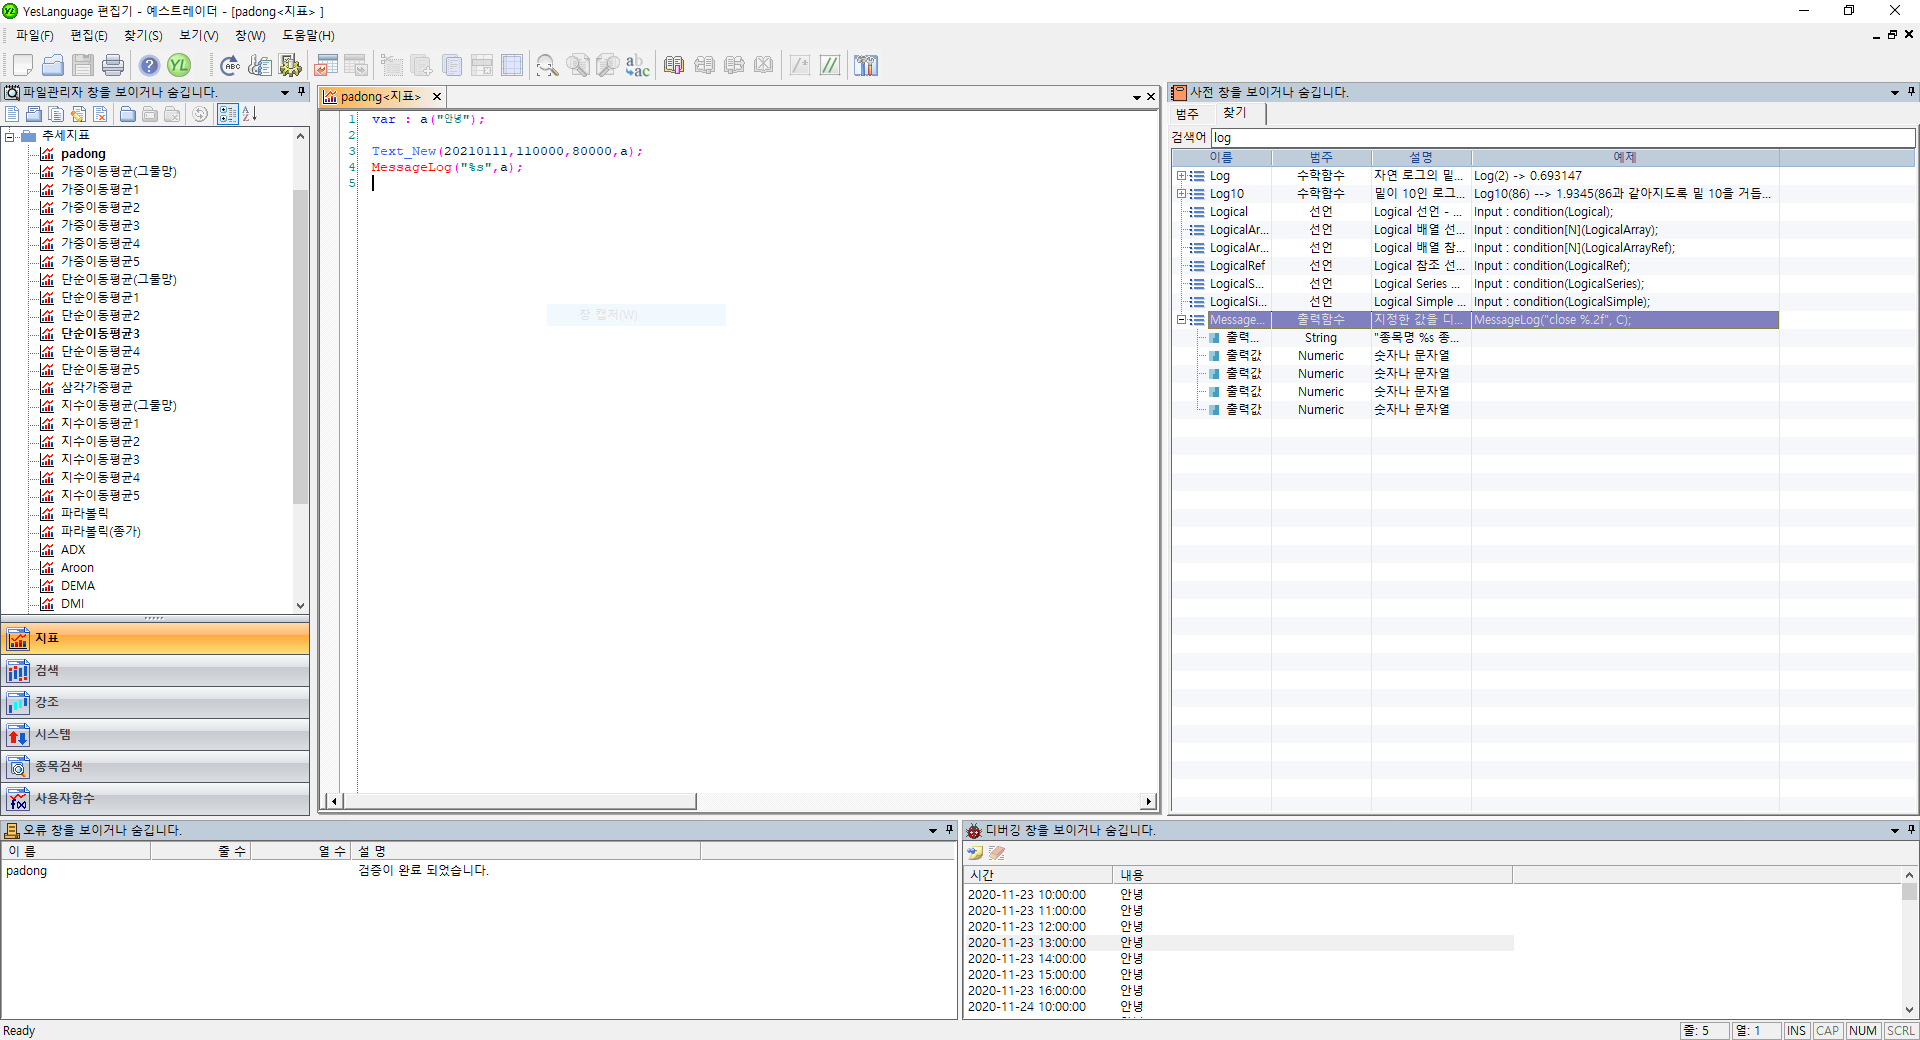This screenshot has height=1040, width=1920.
Task: Open the 편집(E) menu
Action: [89, 36]
